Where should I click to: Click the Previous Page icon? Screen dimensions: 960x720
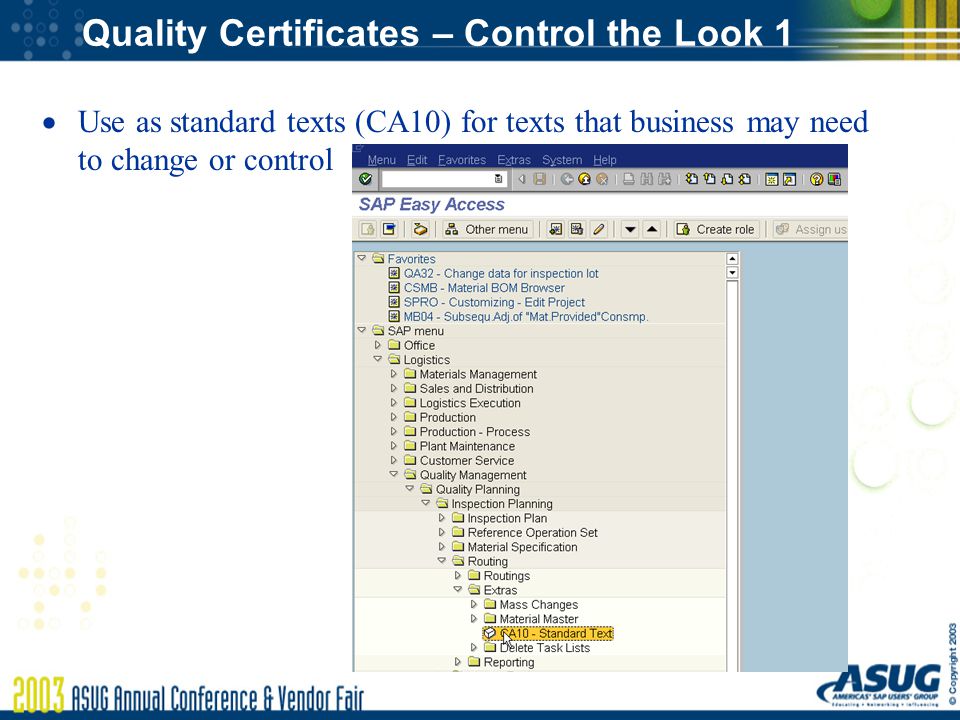709,179
